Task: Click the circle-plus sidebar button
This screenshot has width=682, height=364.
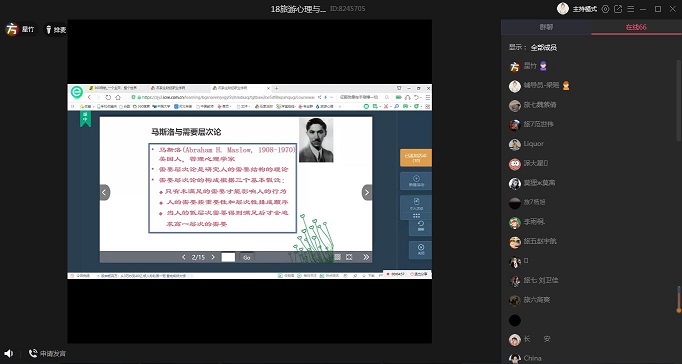Action: click(x=416, y=181)
